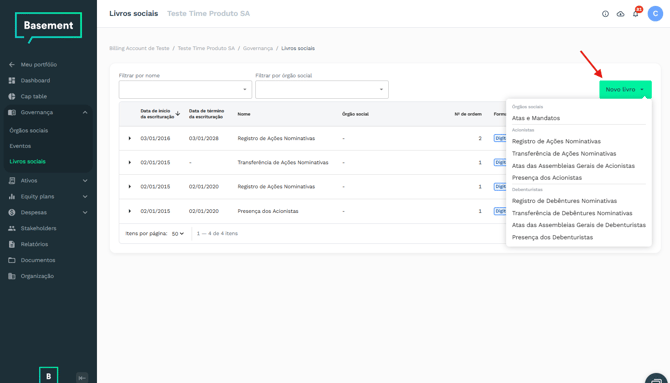Click the Nº de ordem column header

468,114
